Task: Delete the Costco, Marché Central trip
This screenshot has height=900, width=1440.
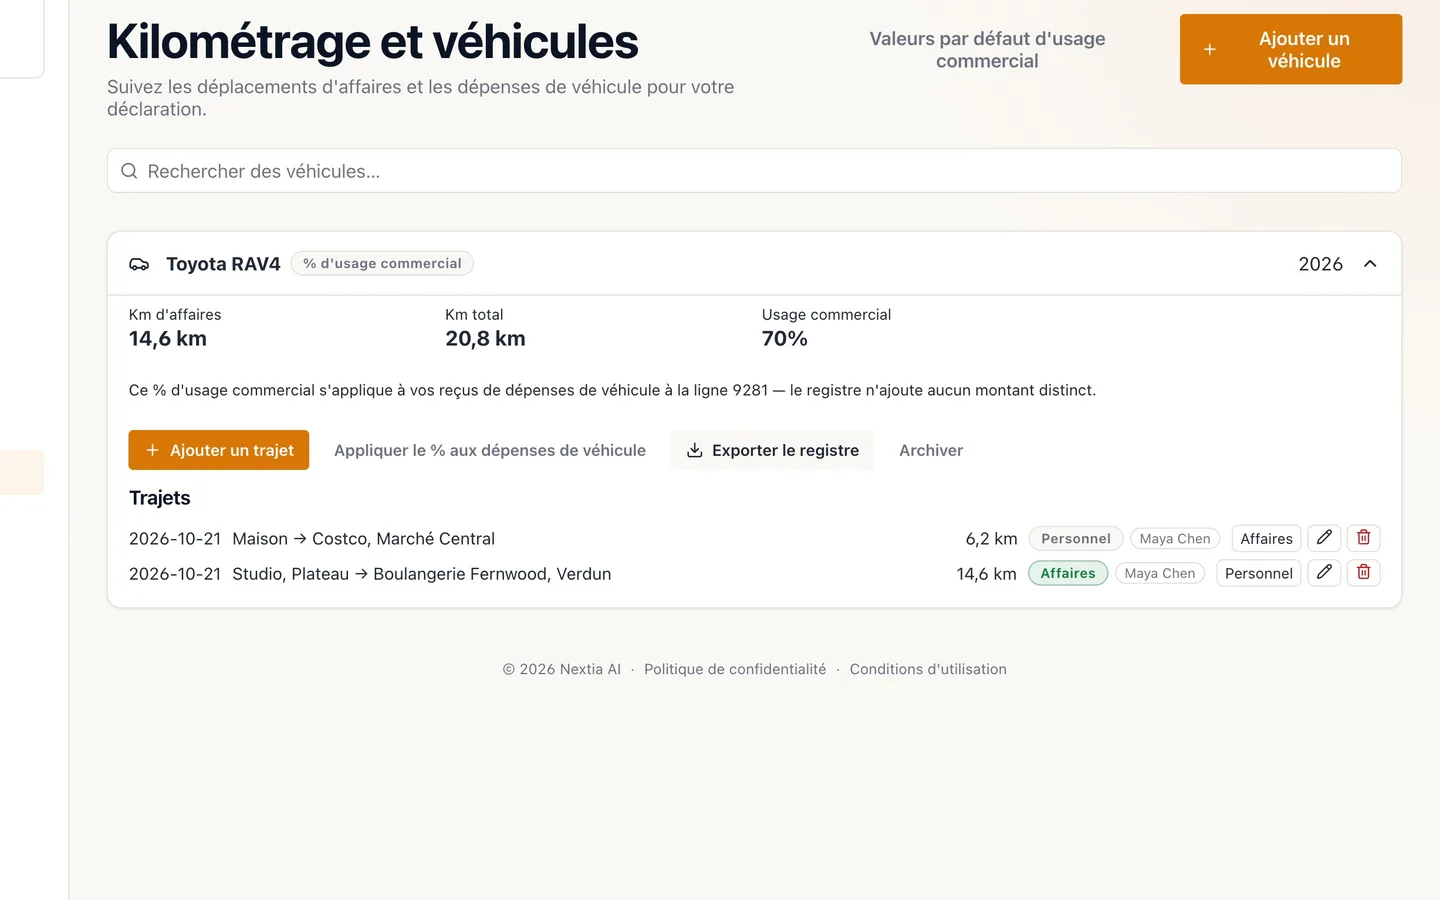Action: click(1363, 538)
